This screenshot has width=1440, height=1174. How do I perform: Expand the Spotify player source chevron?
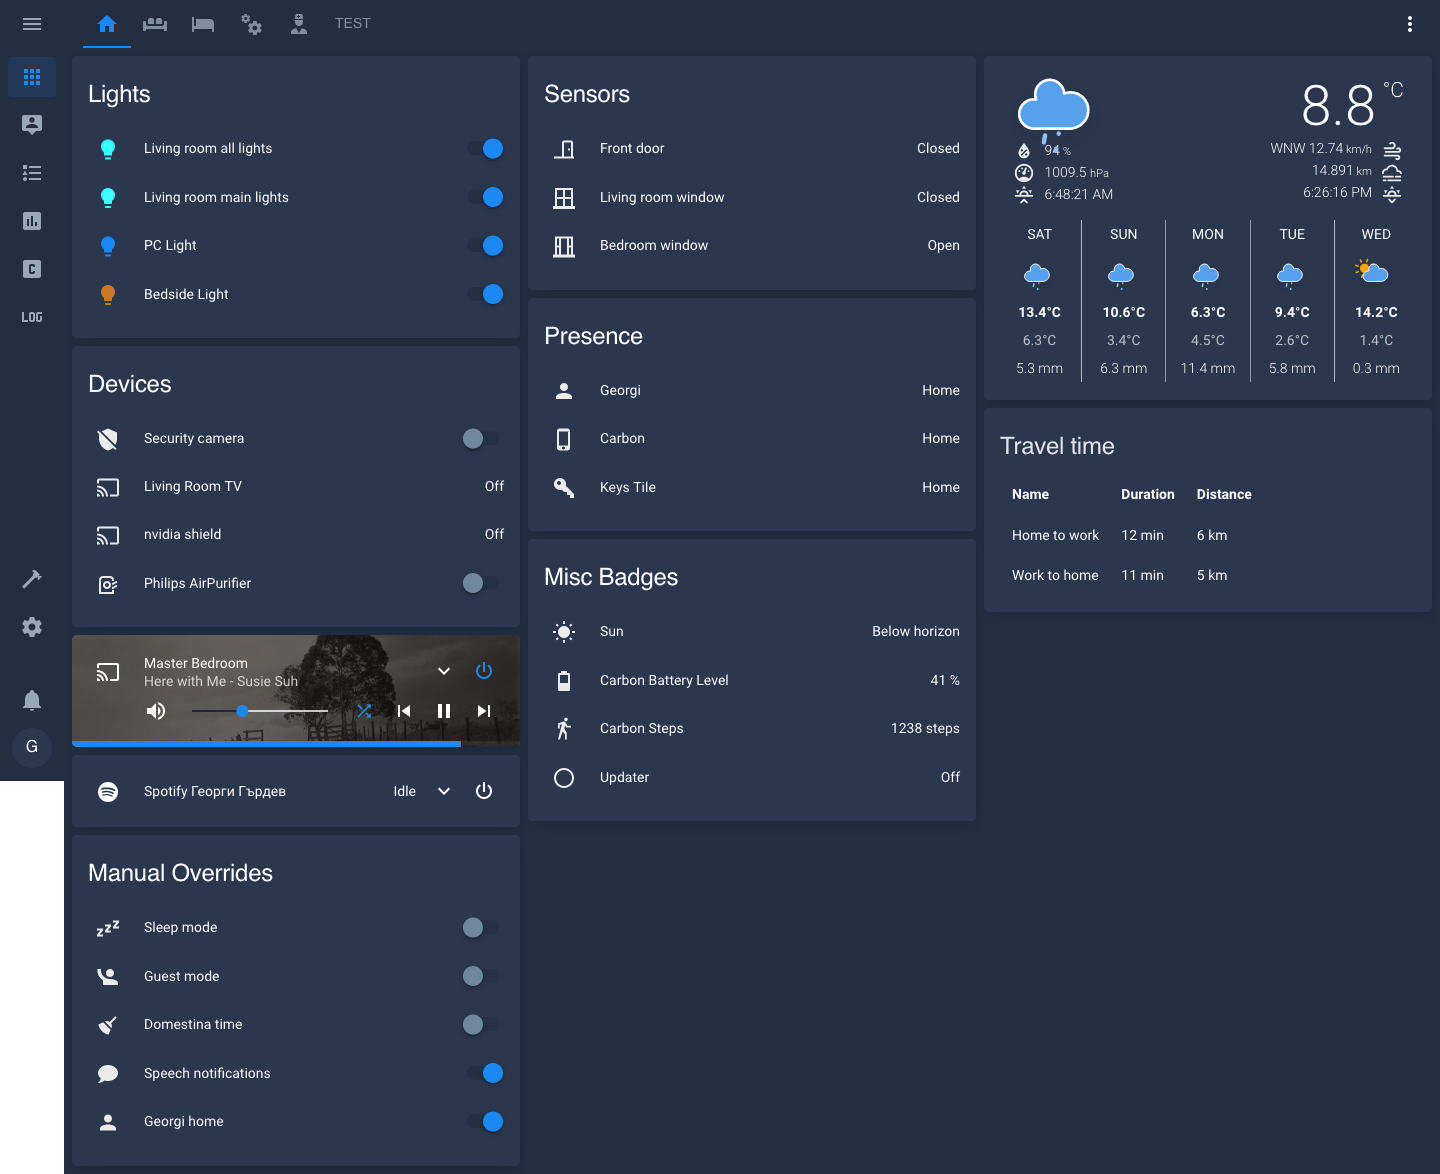[444, 791]
